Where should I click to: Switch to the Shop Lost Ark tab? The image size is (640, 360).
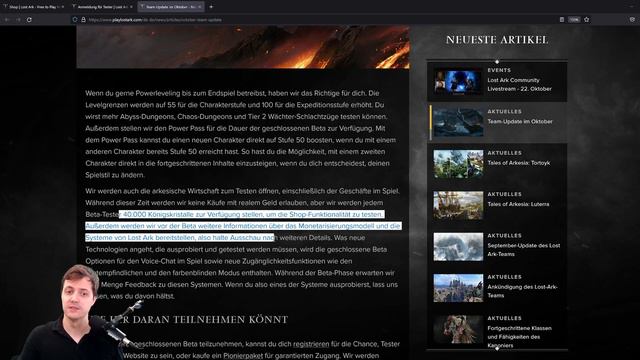(33, 7)
